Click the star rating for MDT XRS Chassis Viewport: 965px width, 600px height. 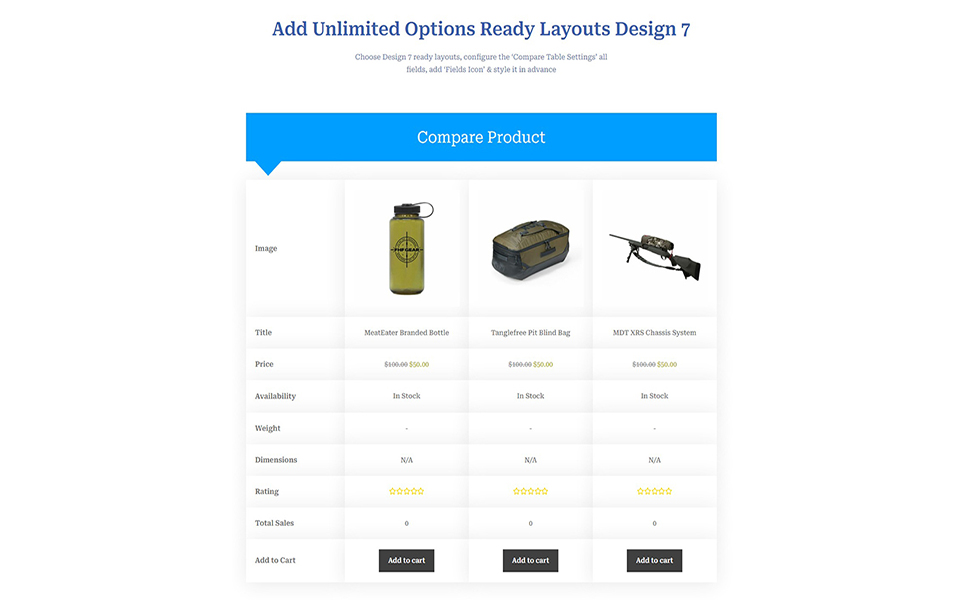tap(654, 492)
